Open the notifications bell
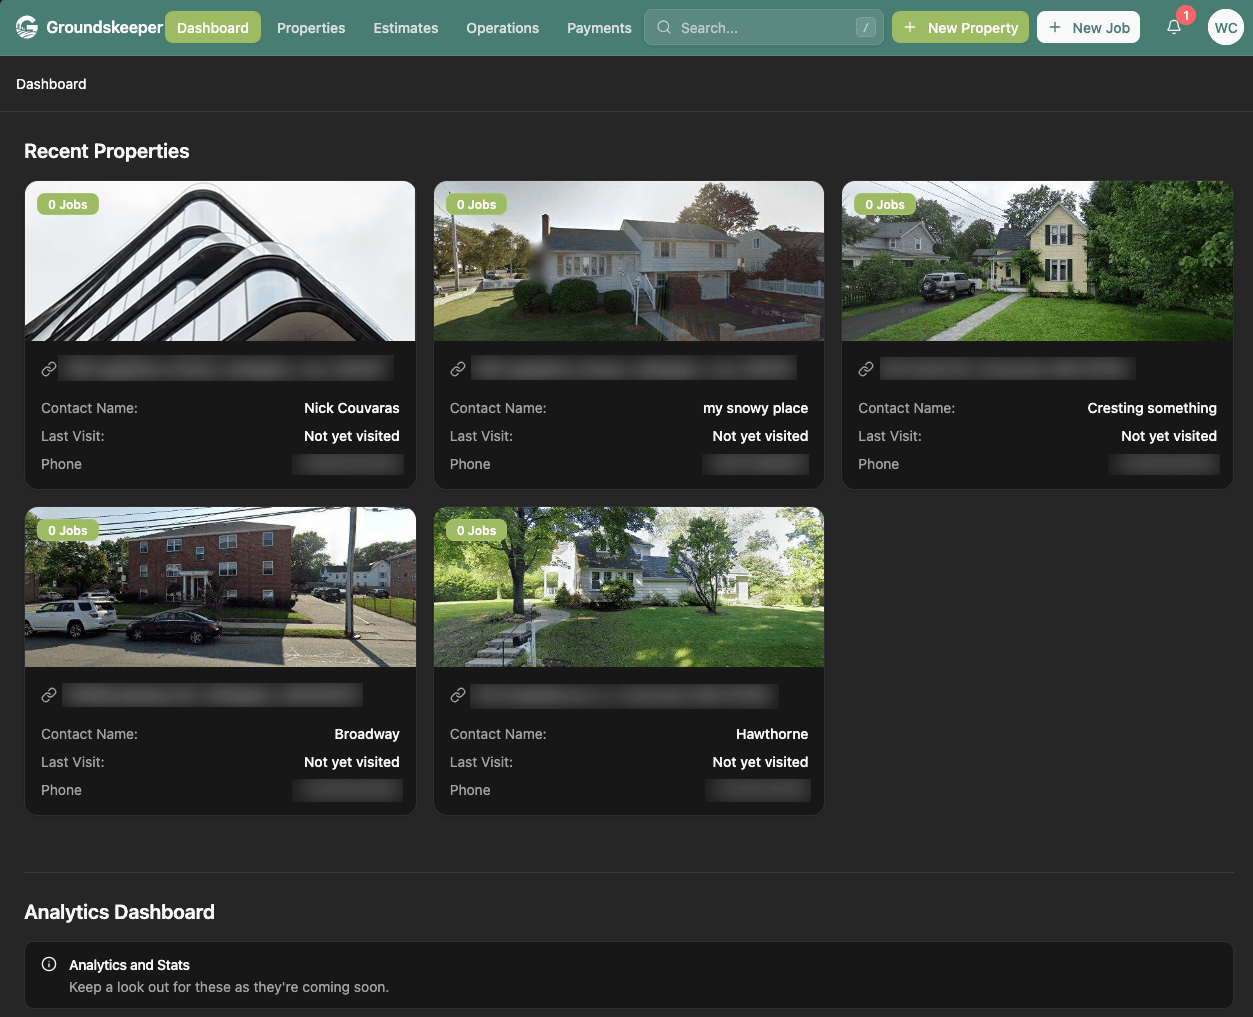Image resolution: width=1253 pixels, height=1017 pixels. (x=1174, y=27)
